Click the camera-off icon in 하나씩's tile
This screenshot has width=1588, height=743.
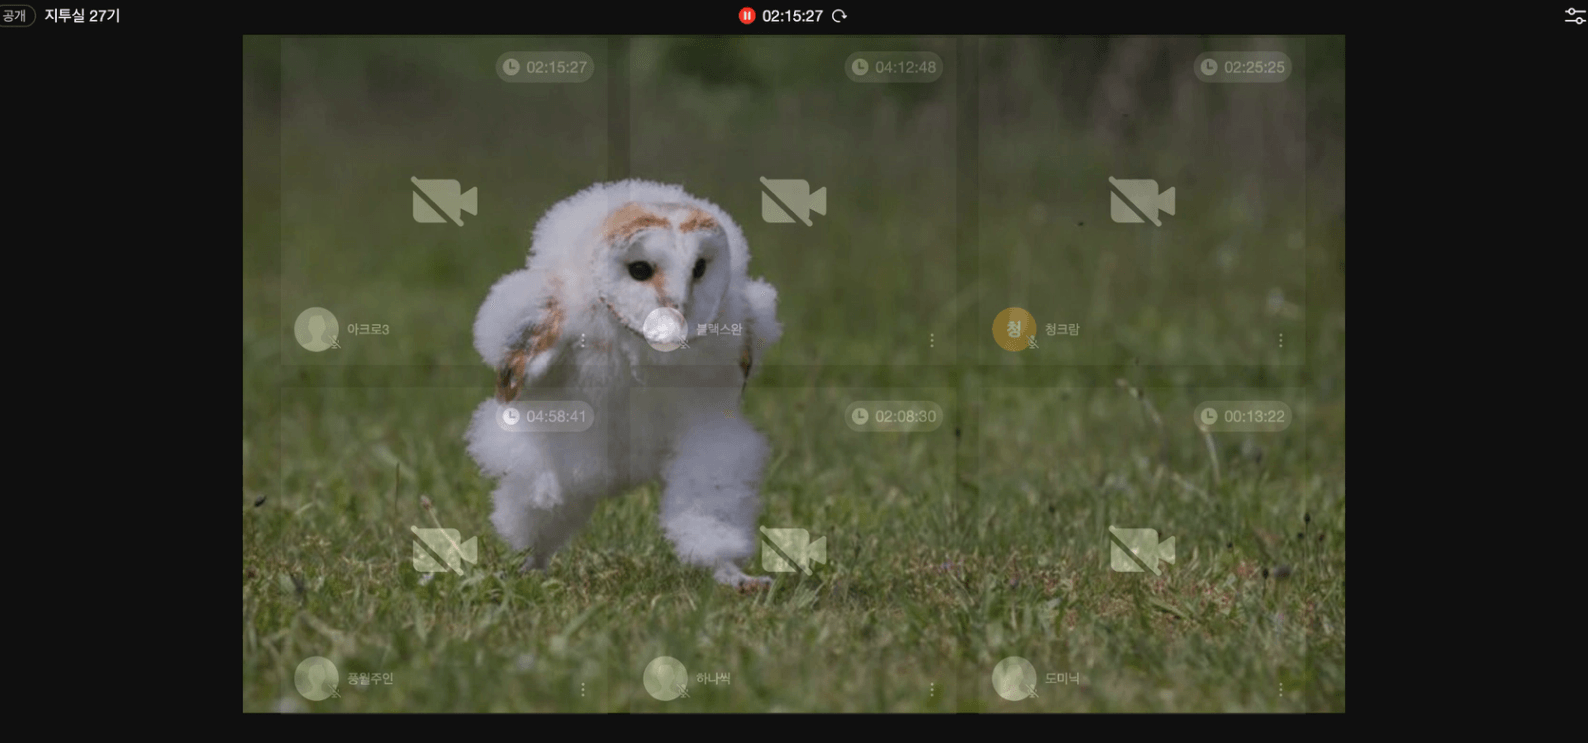(x=793, y=551)
